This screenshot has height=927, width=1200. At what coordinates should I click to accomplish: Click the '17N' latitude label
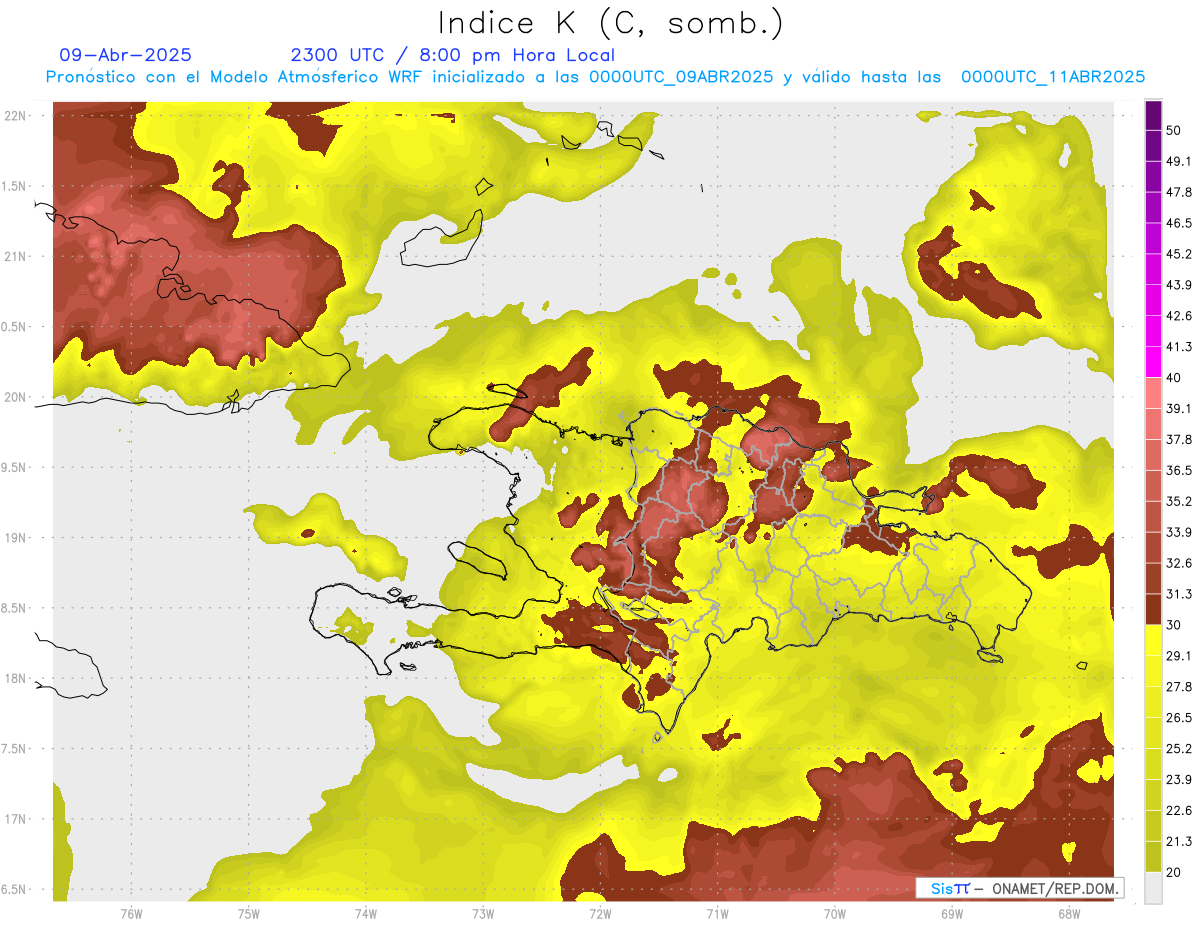pyautogui.click(x=15, y=819)
